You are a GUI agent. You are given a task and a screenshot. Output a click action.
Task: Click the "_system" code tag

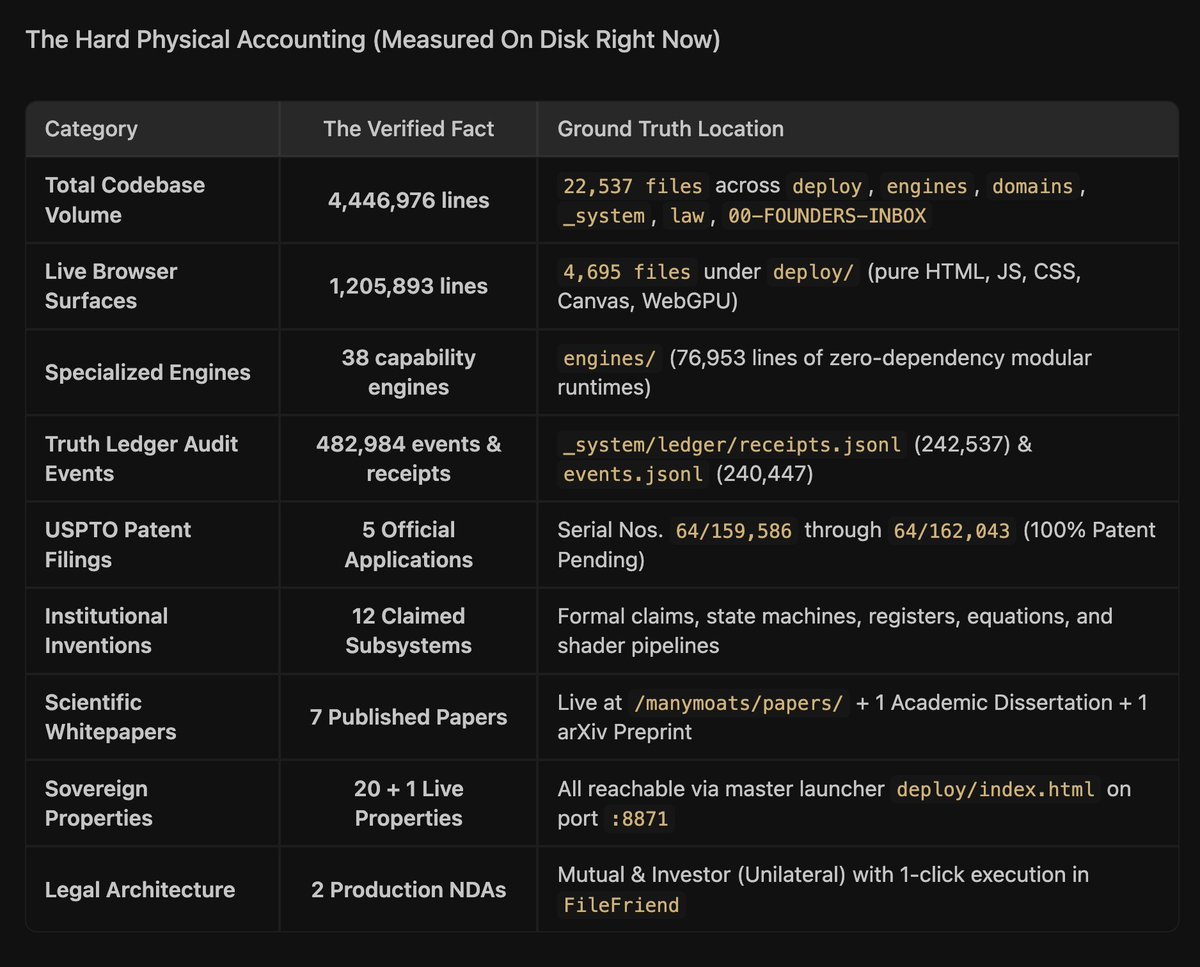point(602,216)
